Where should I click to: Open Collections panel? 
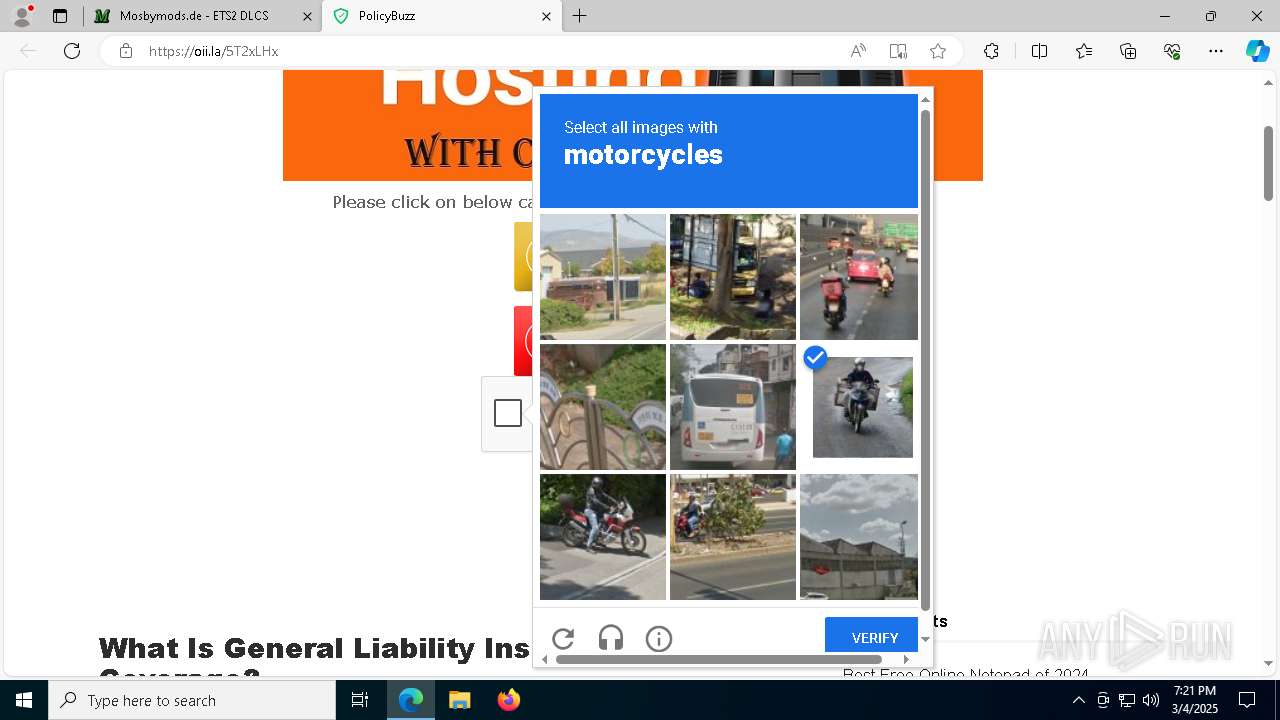1128,51
